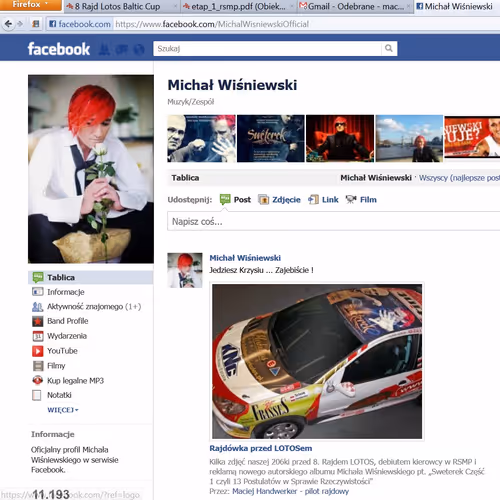
Task: Click the Film camera icon
Action: [x=351, y=200]
